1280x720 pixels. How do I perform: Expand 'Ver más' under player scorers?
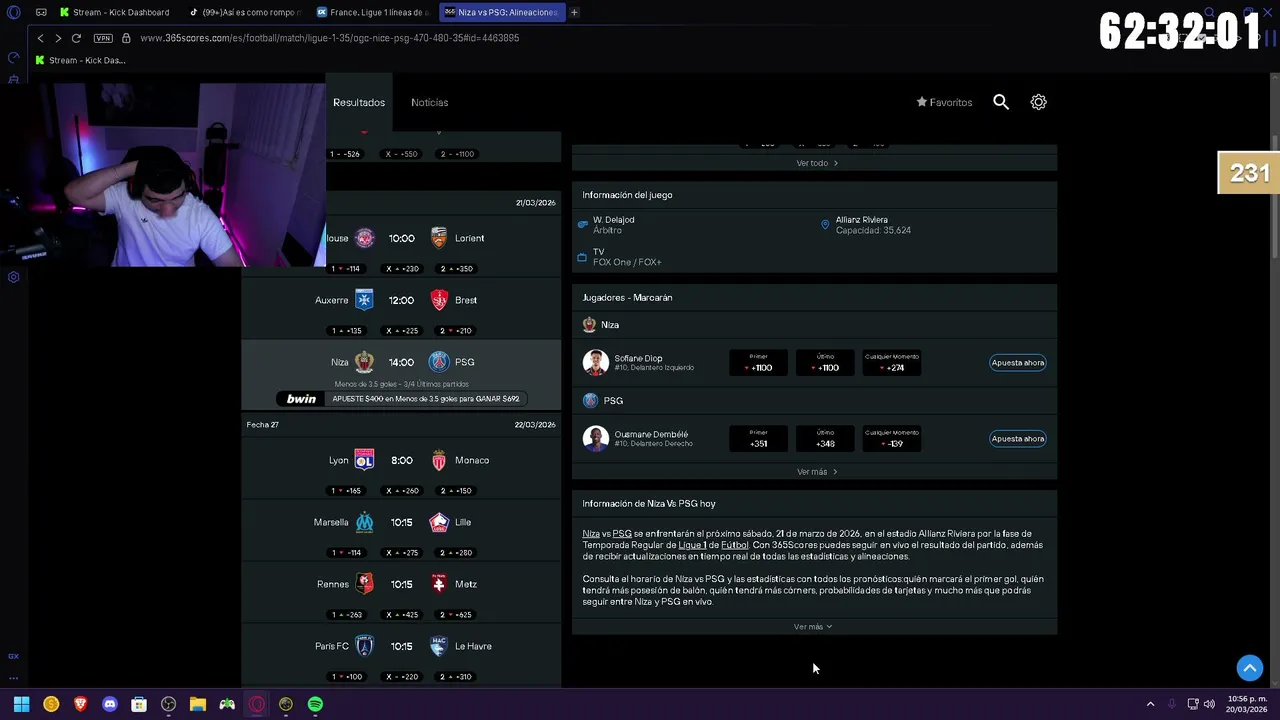tap(817, 472)
